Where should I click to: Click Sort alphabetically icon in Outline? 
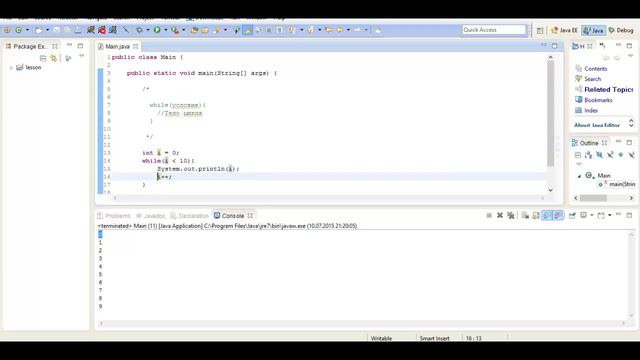tap(588, 155)
